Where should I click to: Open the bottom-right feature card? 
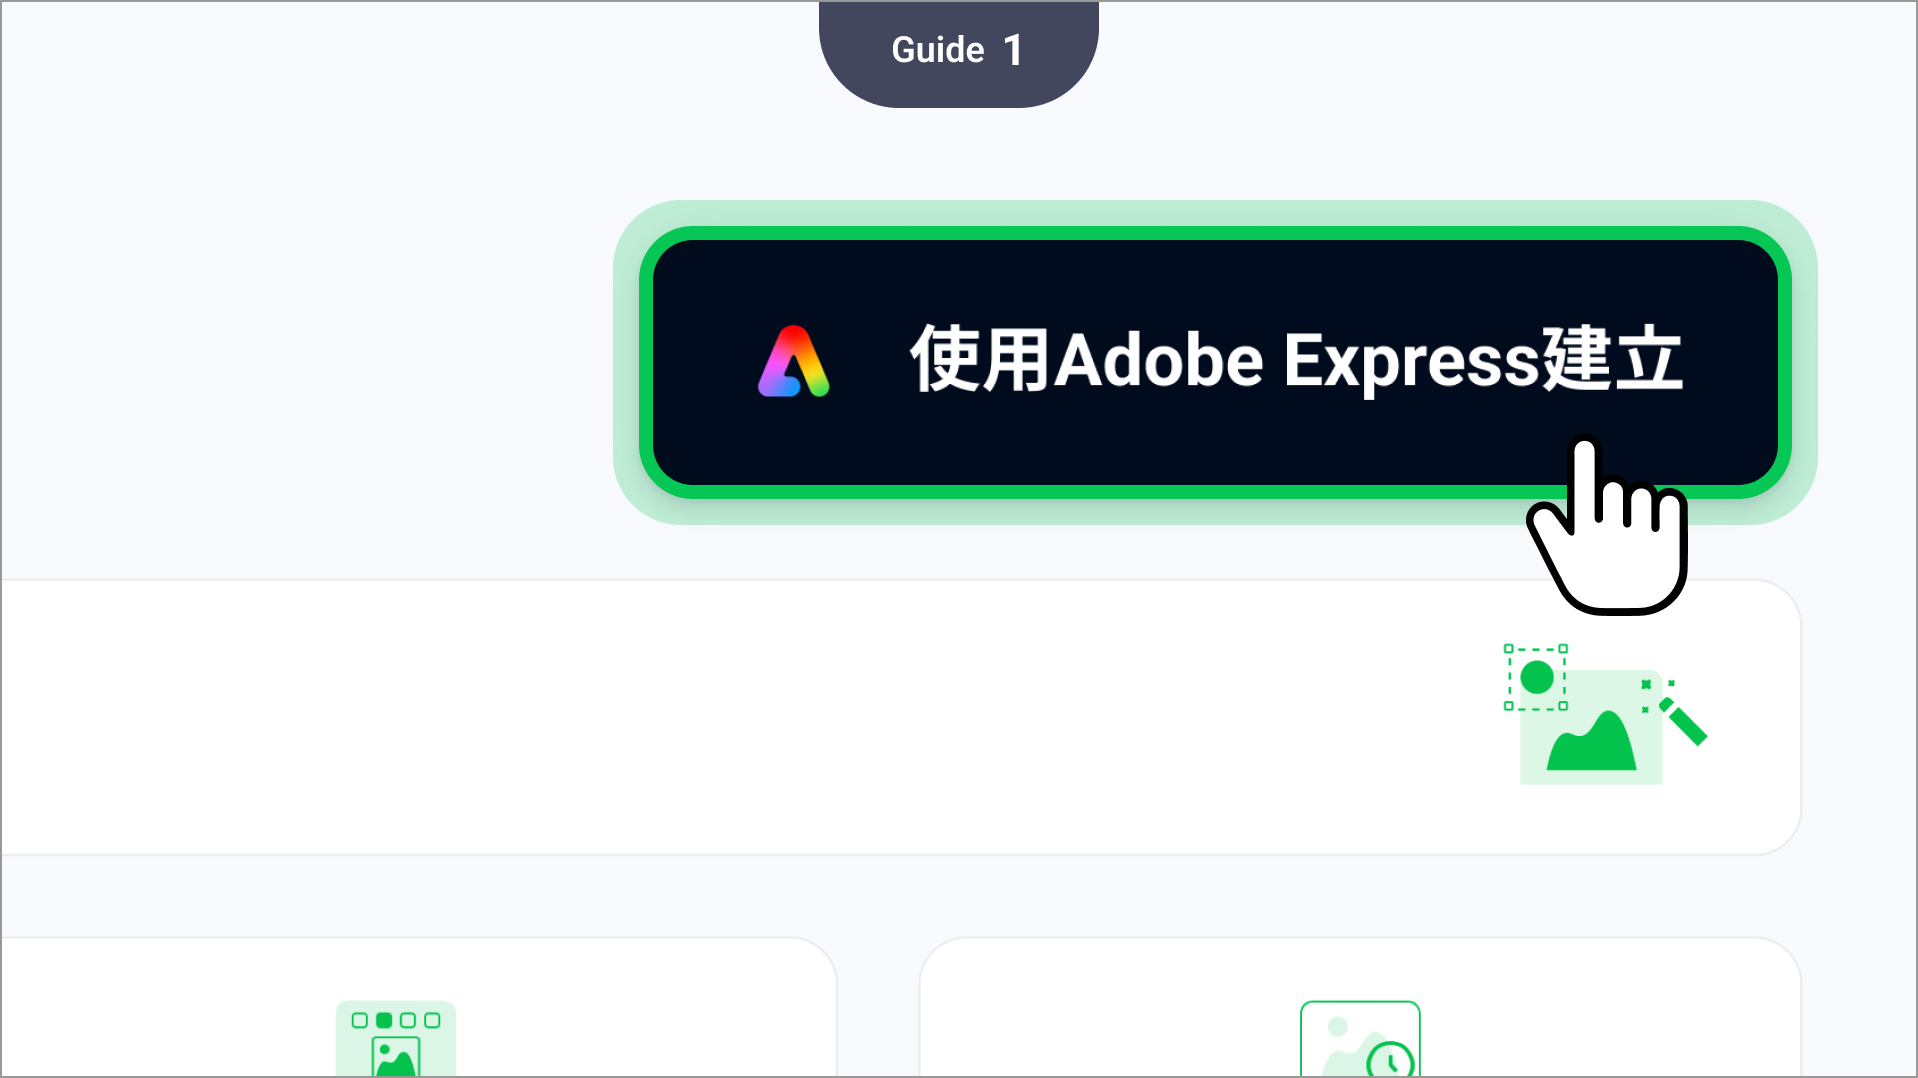click(1360, 1008)
